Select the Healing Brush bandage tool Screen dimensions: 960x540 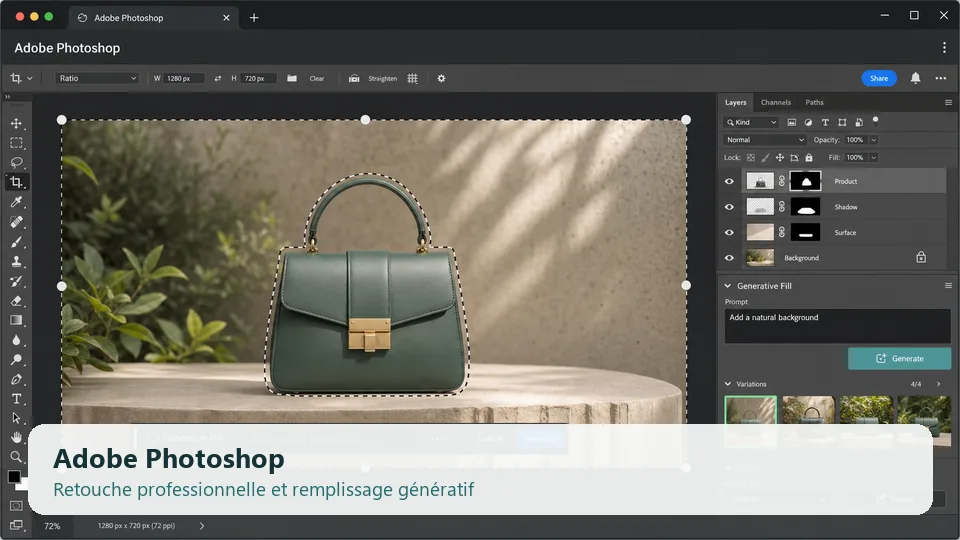pos(17,222)
